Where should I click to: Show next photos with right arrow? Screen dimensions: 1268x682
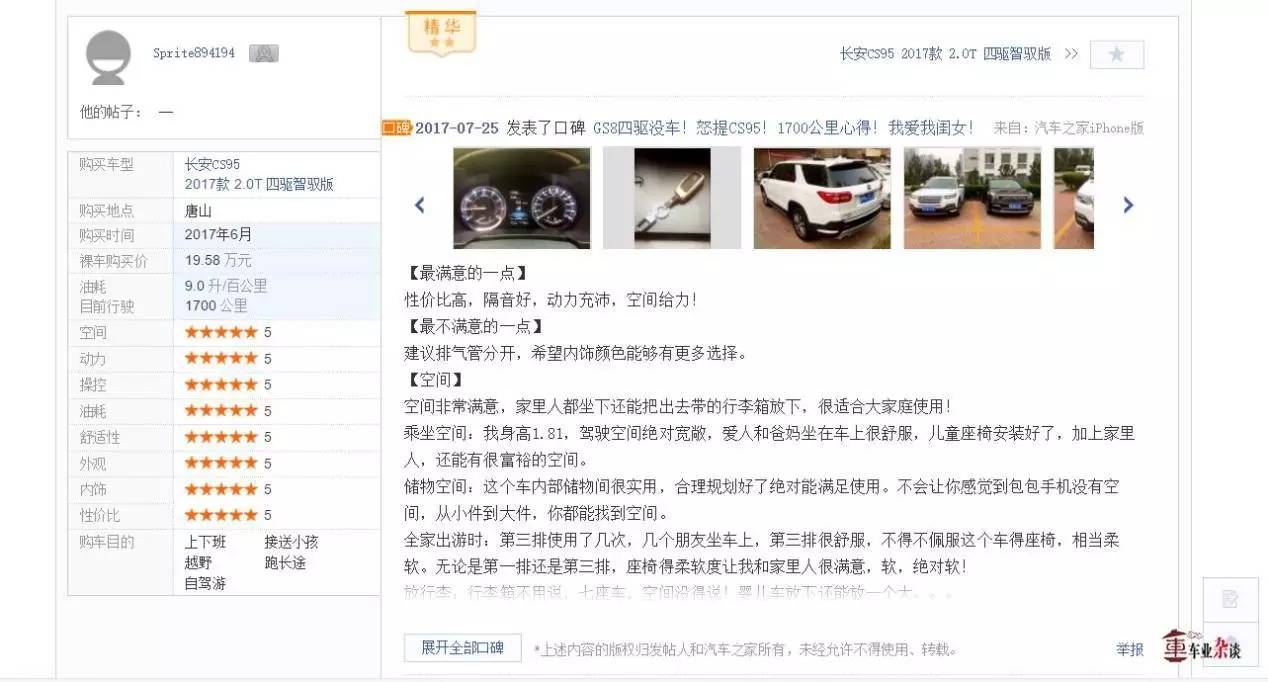tap(1128, 204)
